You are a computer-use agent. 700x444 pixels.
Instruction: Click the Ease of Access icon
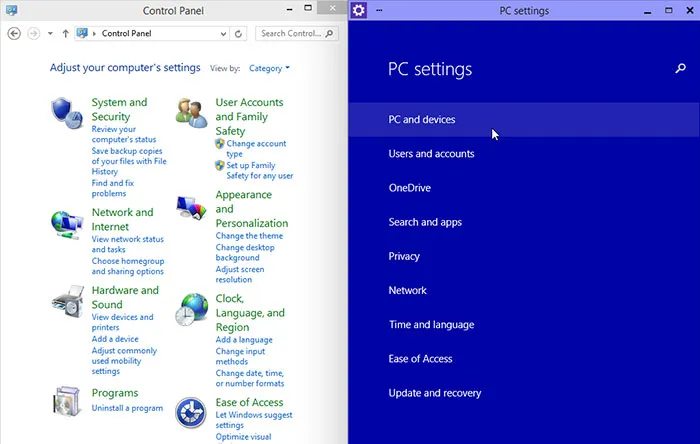[190, 413]
